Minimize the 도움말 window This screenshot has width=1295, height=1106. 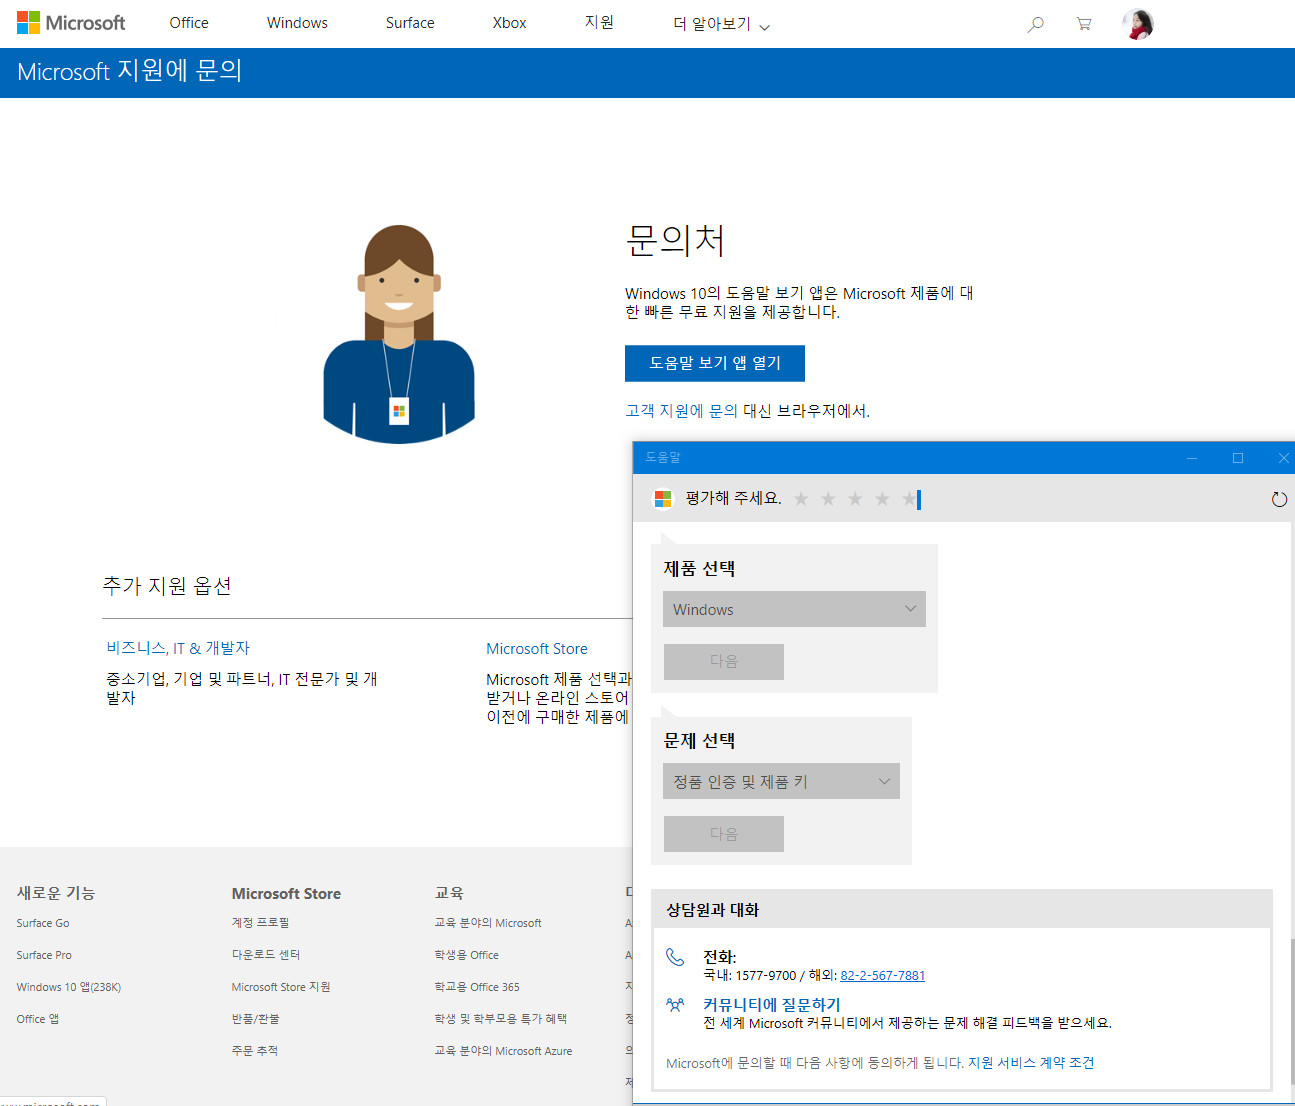point(1192,458)
